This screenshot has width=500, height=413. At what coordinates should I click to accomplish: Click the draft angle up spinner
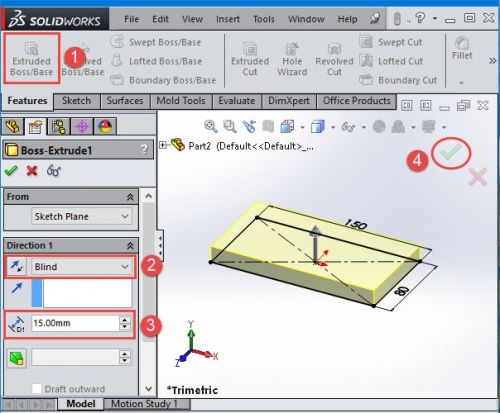[125, 354]
